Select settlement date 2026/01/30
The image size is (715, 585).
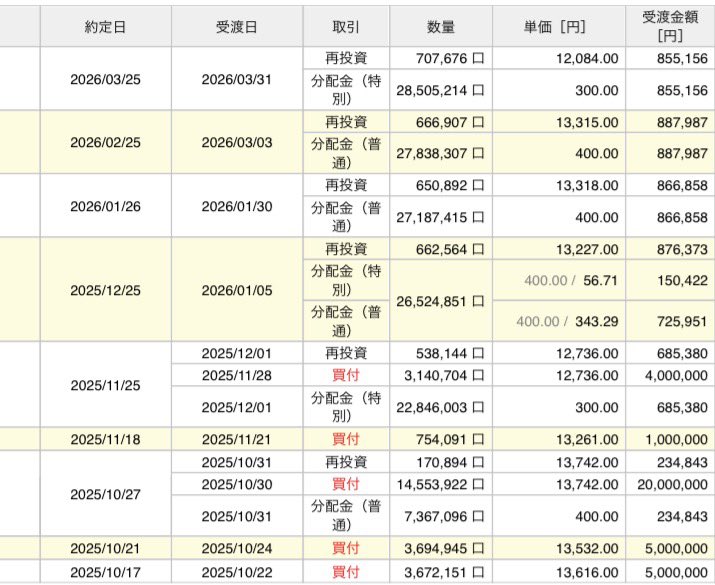237,207
